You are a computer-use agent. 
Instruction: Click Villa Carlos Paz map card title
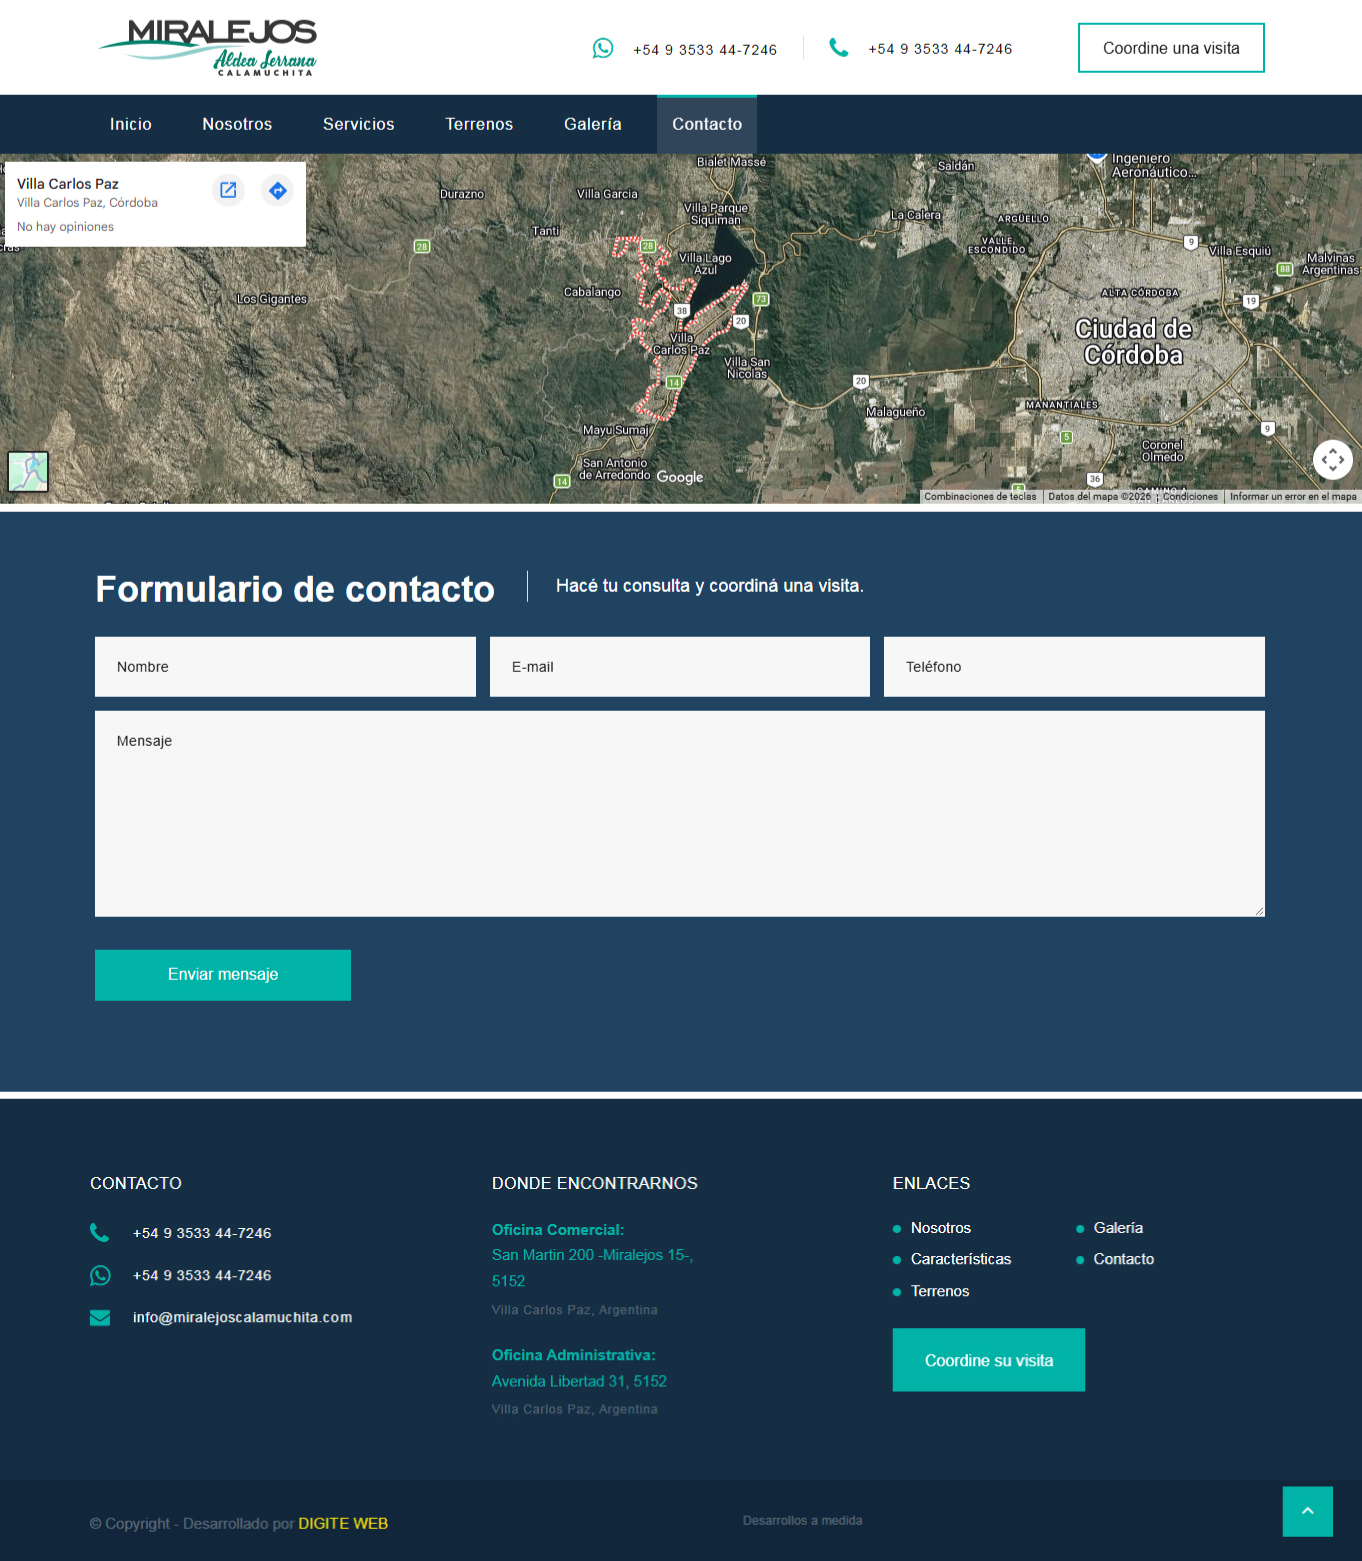(x=68, y=184)
